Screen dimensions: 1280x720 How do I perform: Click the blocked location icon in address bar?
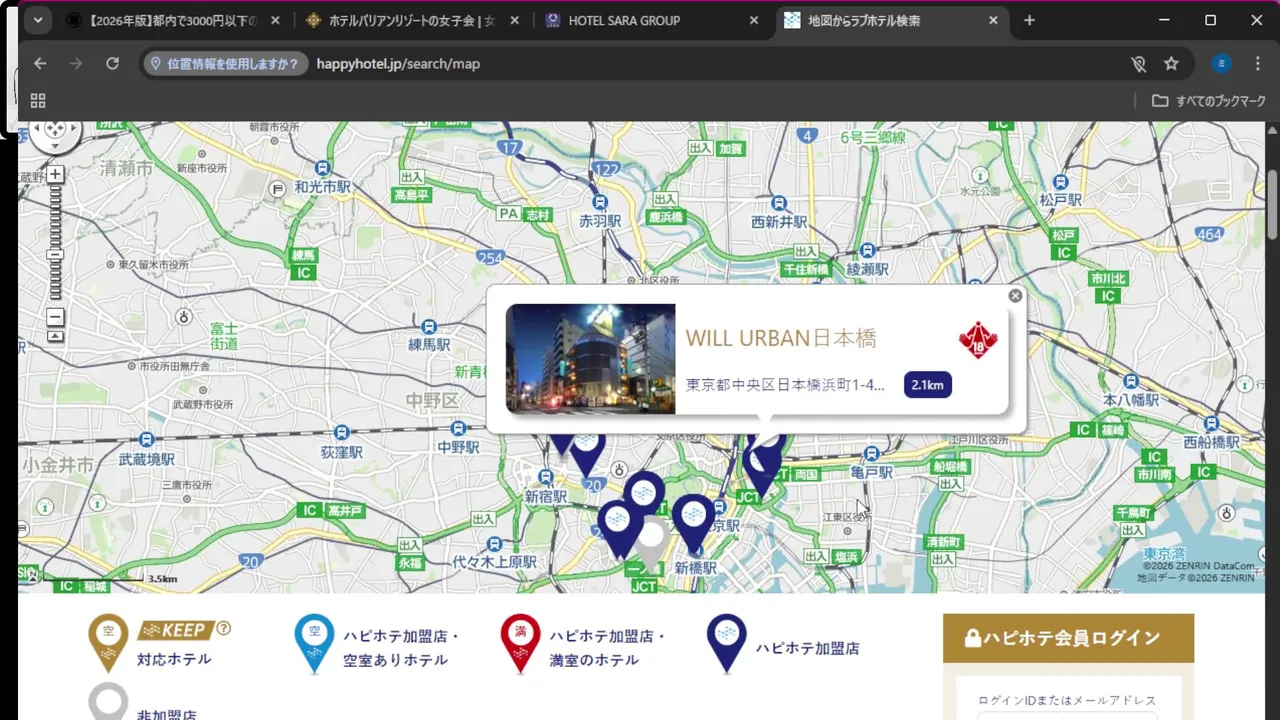[x=1138, y=63]
